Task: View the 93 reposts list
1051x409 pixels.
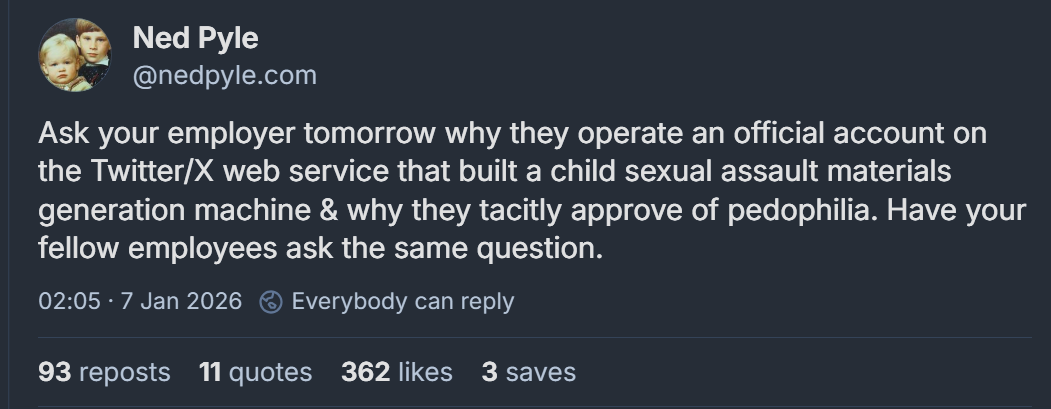Action: pyautogui.click(x=104, y=373)
